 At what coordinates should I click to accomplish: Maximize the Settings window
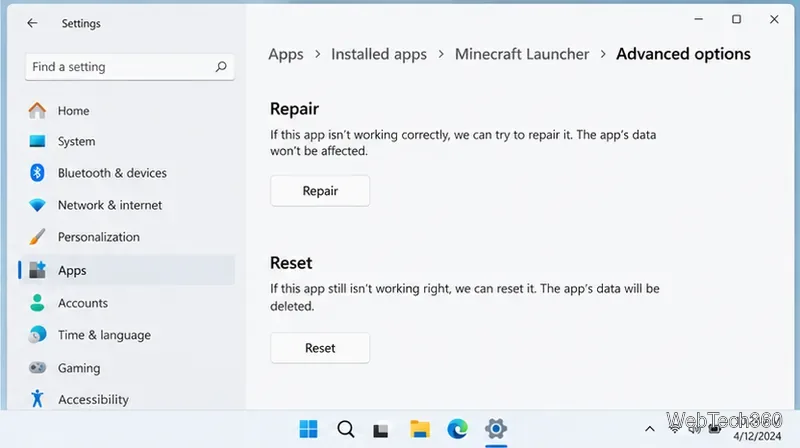click(x=736, y=19)
